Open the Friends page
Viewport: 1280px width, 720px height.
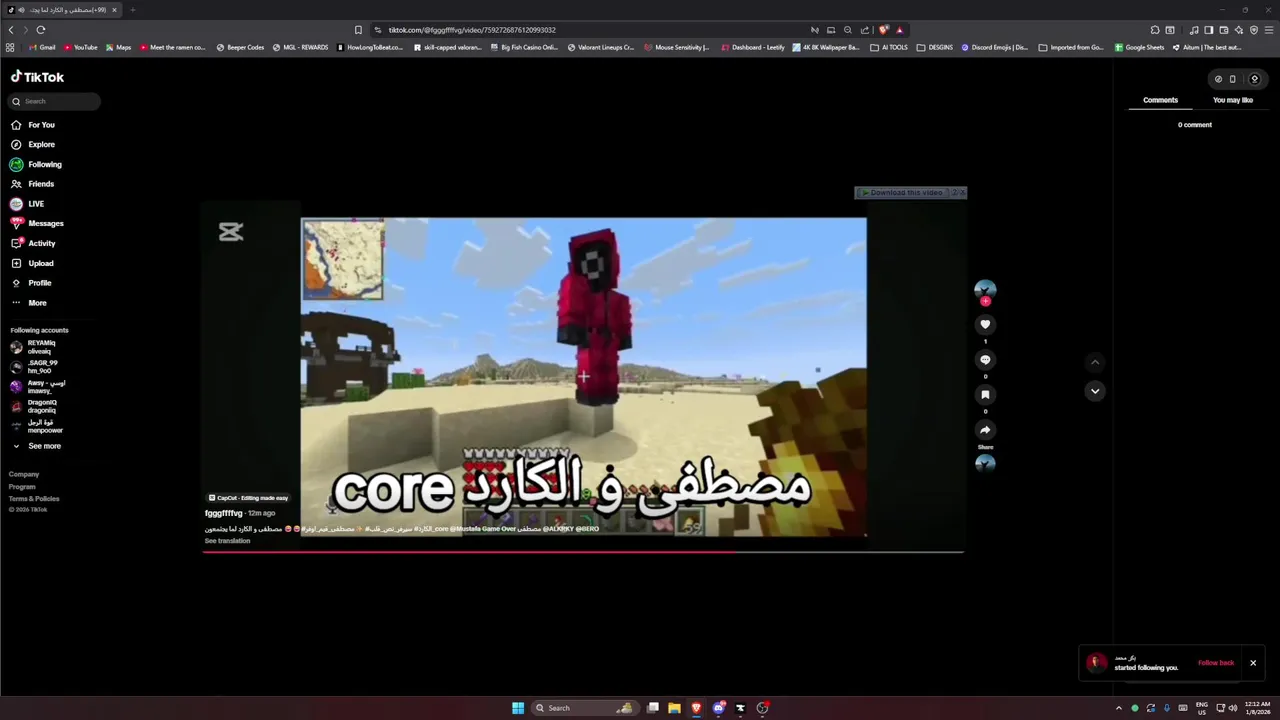(x=33, y=184)
